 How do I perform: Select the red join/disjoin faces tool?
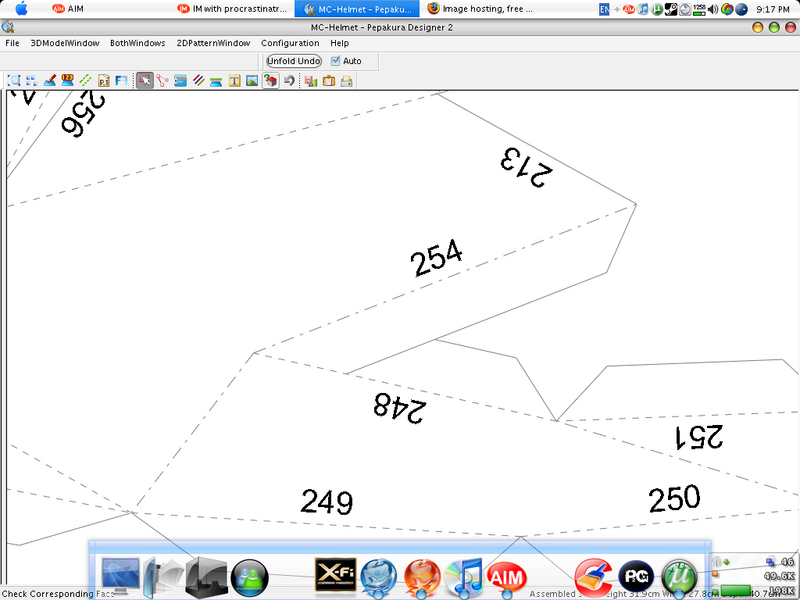pyautogui.click(x=163, y=80)
